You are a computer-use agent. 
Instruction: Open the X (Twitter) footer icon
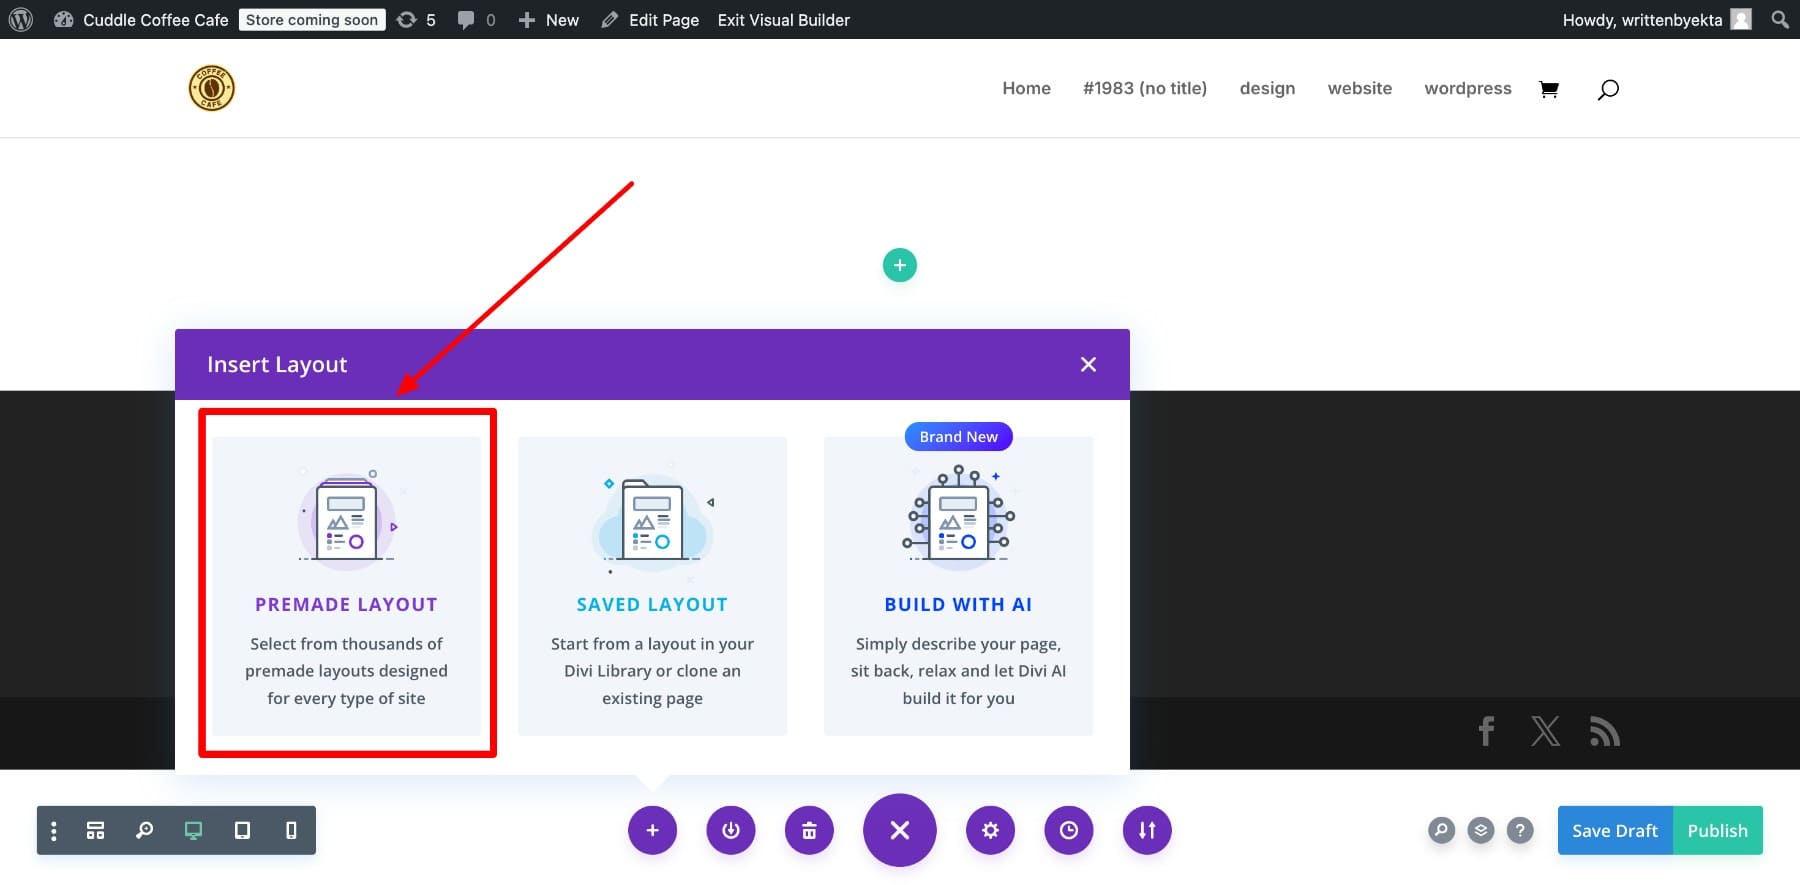1546,731
